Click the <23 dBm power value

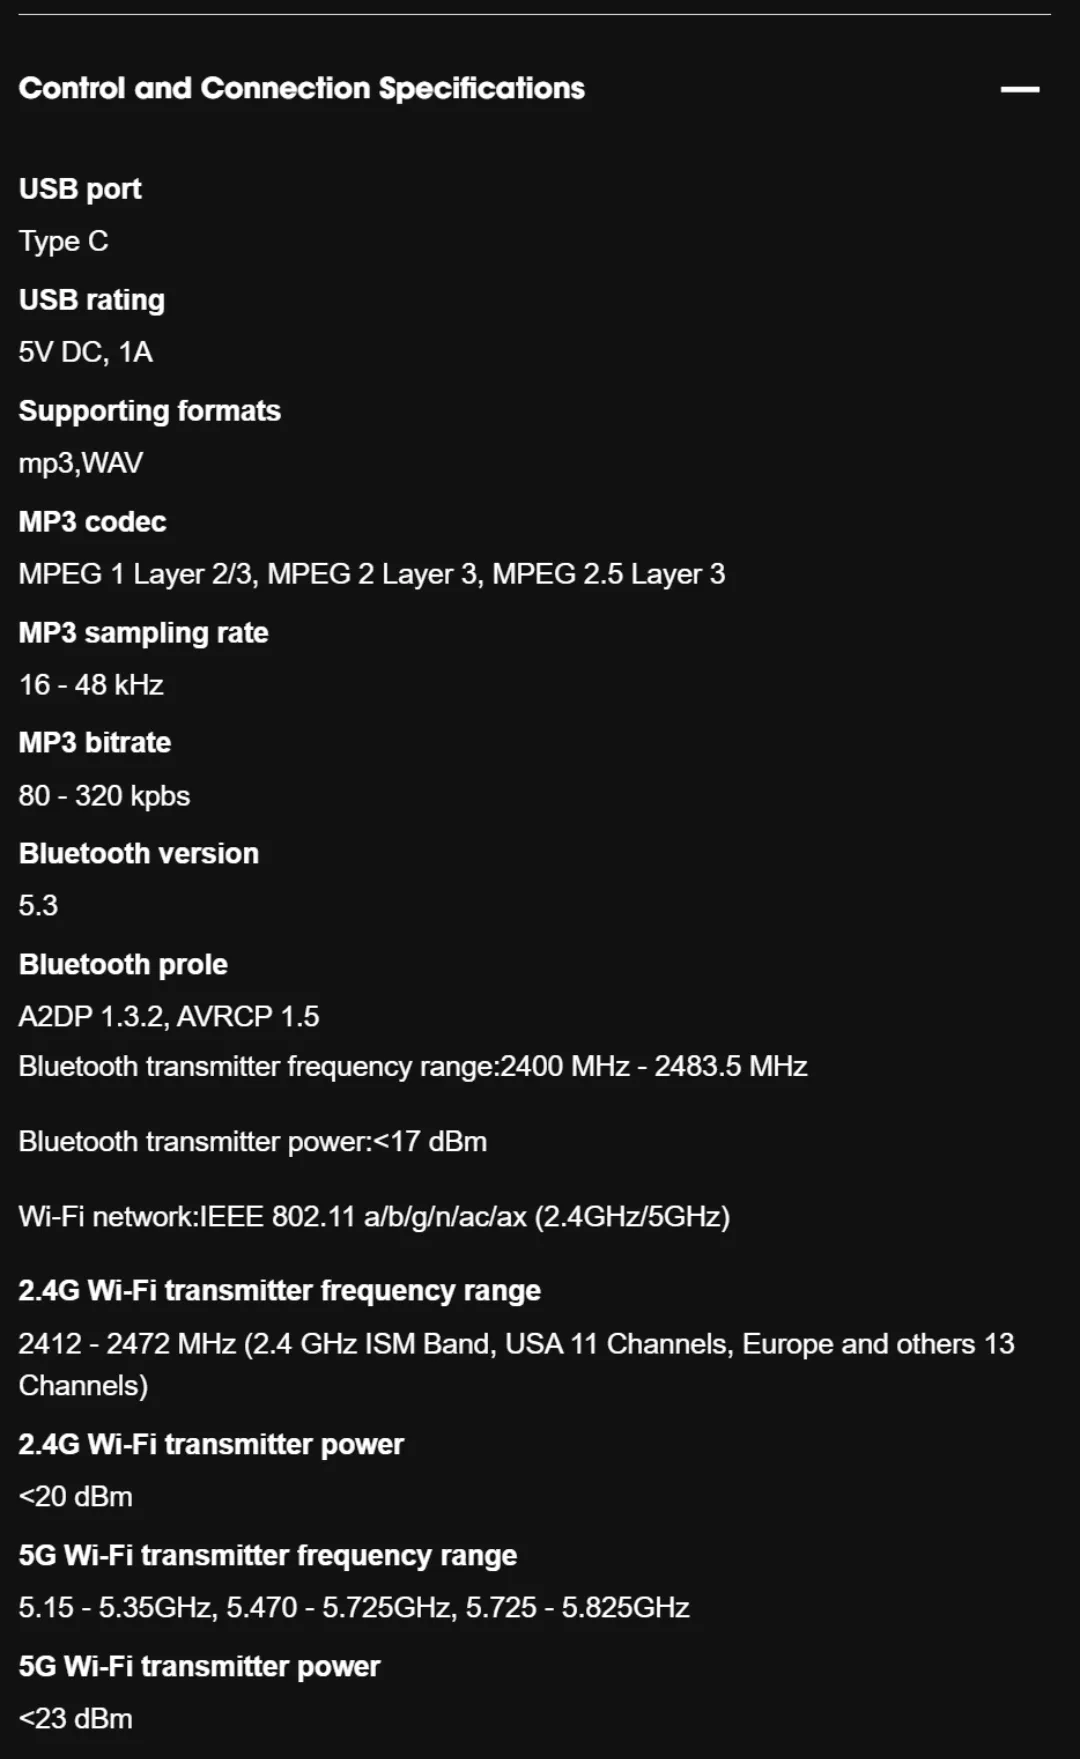76,1719
